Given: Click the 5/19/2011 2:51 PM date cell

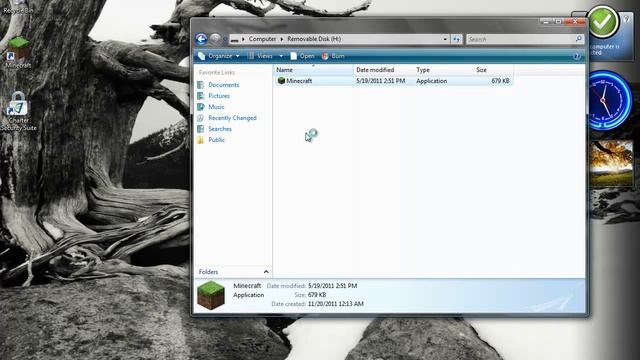Looking at the screenshot, I should [380, 81].
